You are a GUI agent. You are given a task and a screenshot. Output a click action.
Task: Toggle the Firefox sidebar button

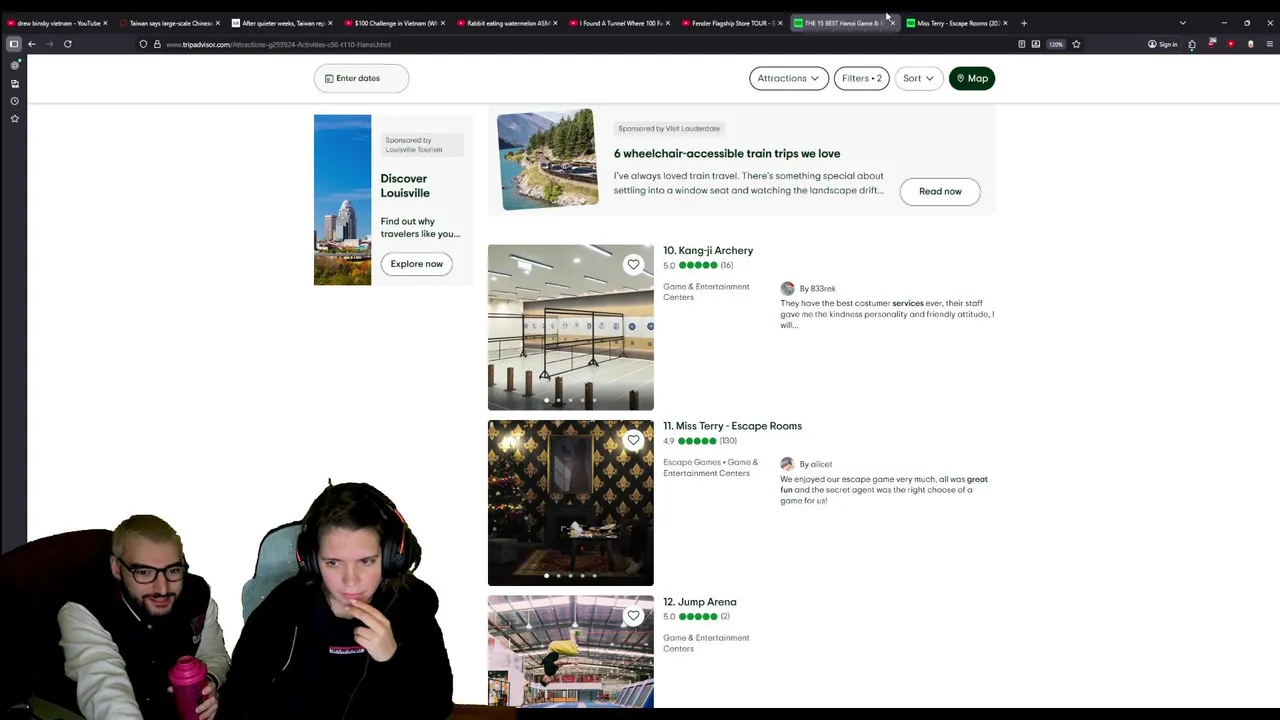pyautogui.click(x=14, y=44)
